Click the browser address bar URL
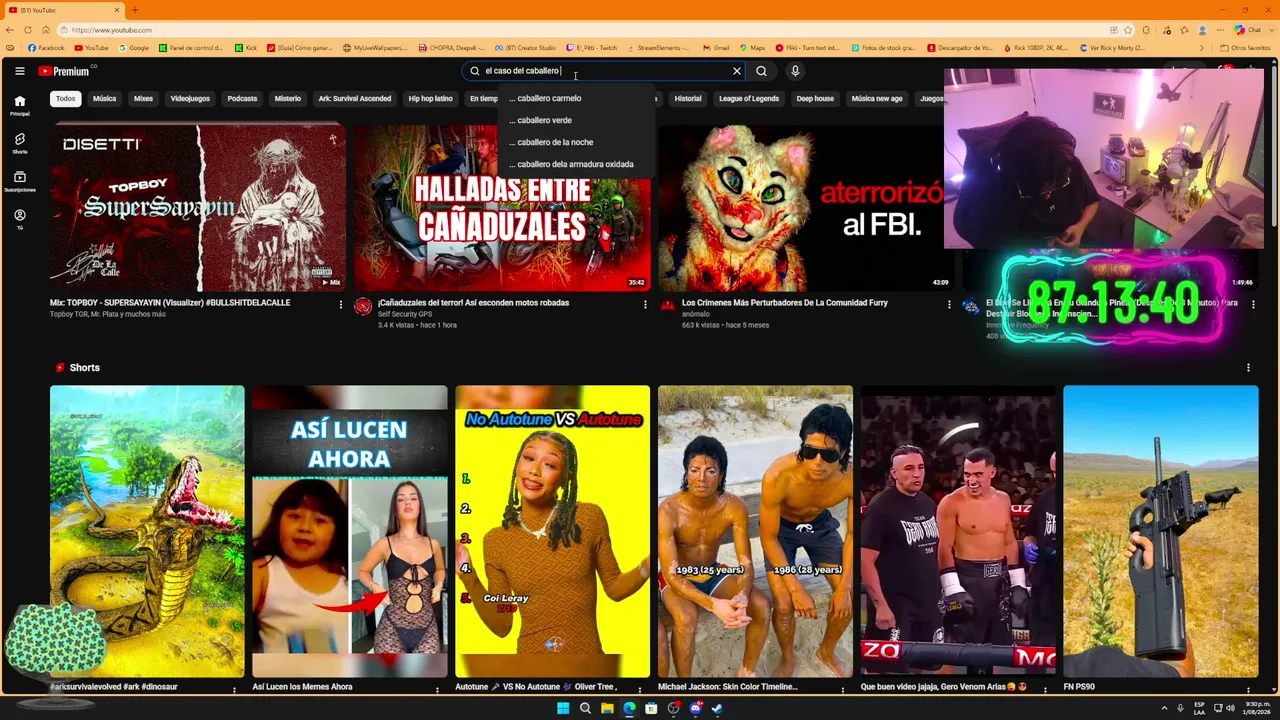Viewport: 1280px width, 720px height. point(111,30)
